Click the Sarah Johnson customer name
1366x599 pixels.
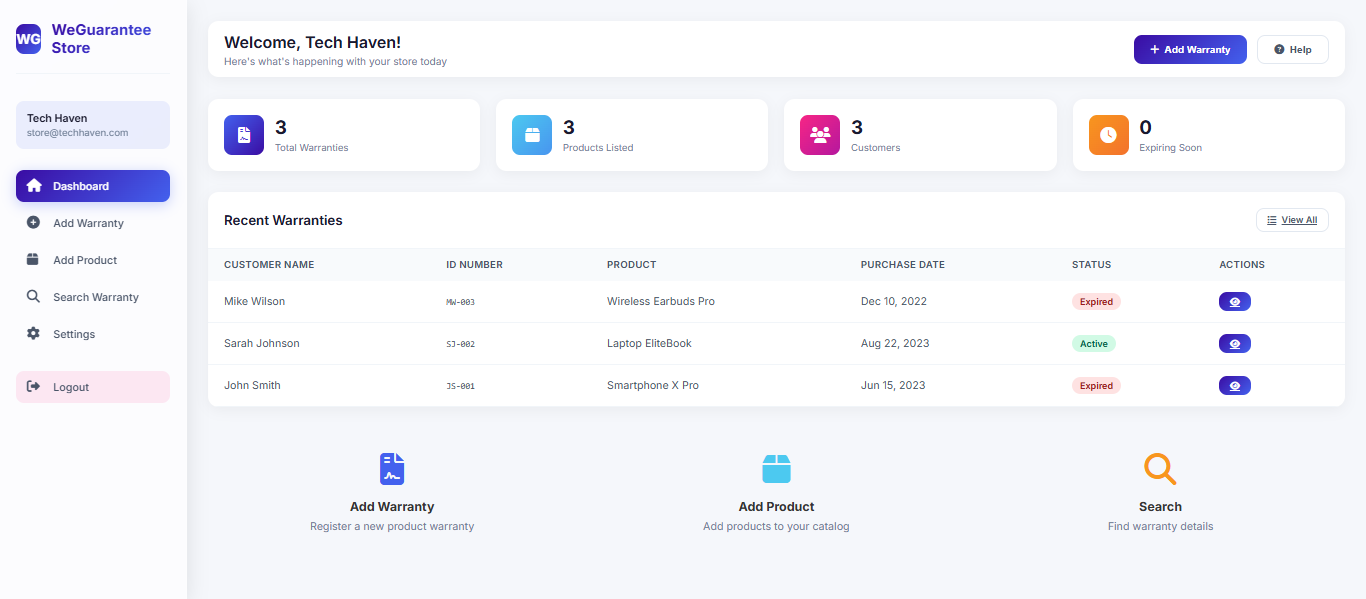(262, 343)
